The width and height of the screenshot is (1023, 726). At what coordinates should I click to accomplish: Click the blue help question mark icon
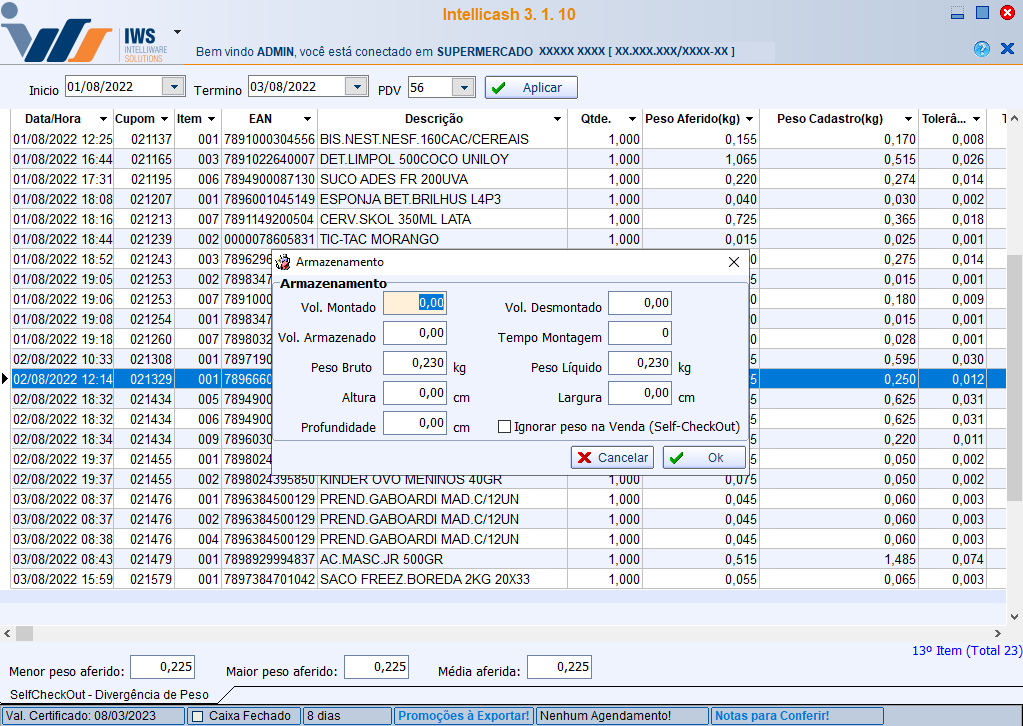point(981,48)
